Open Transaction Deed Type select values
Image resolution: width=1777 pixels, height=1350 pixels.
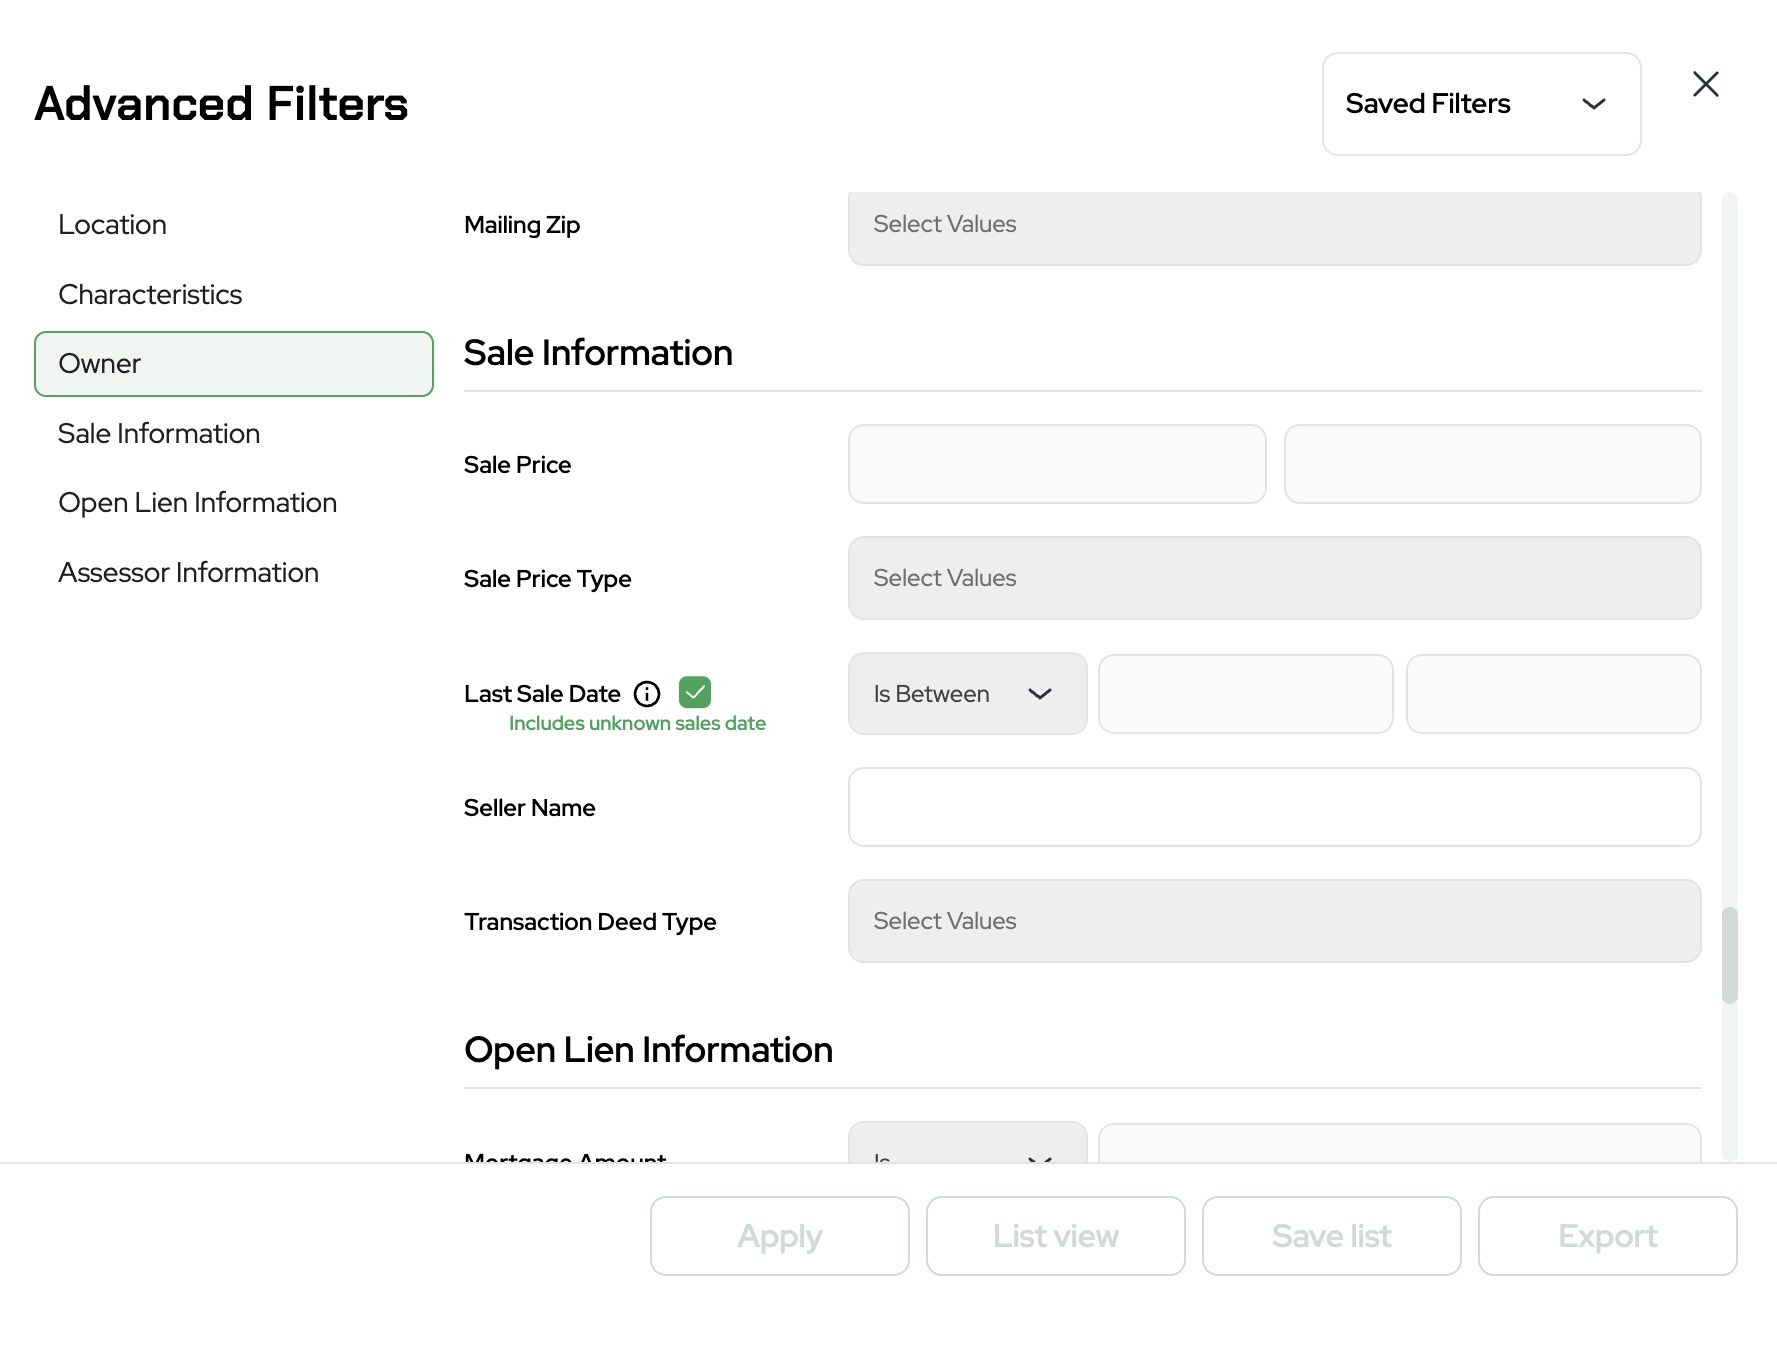click(x=1274, y=921)
